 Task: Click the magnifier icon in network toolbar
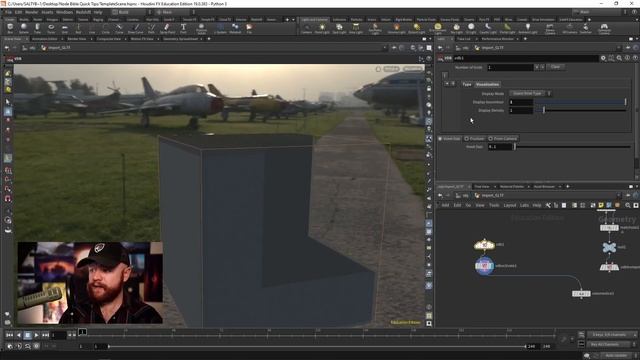[x=628, y=205]
